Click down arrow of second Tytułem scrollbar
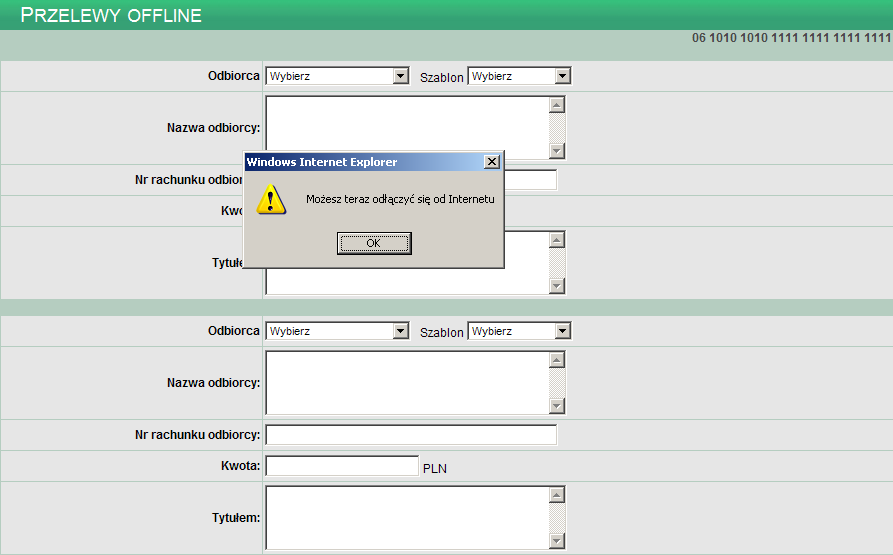893x555 pixels. (557, 541)
